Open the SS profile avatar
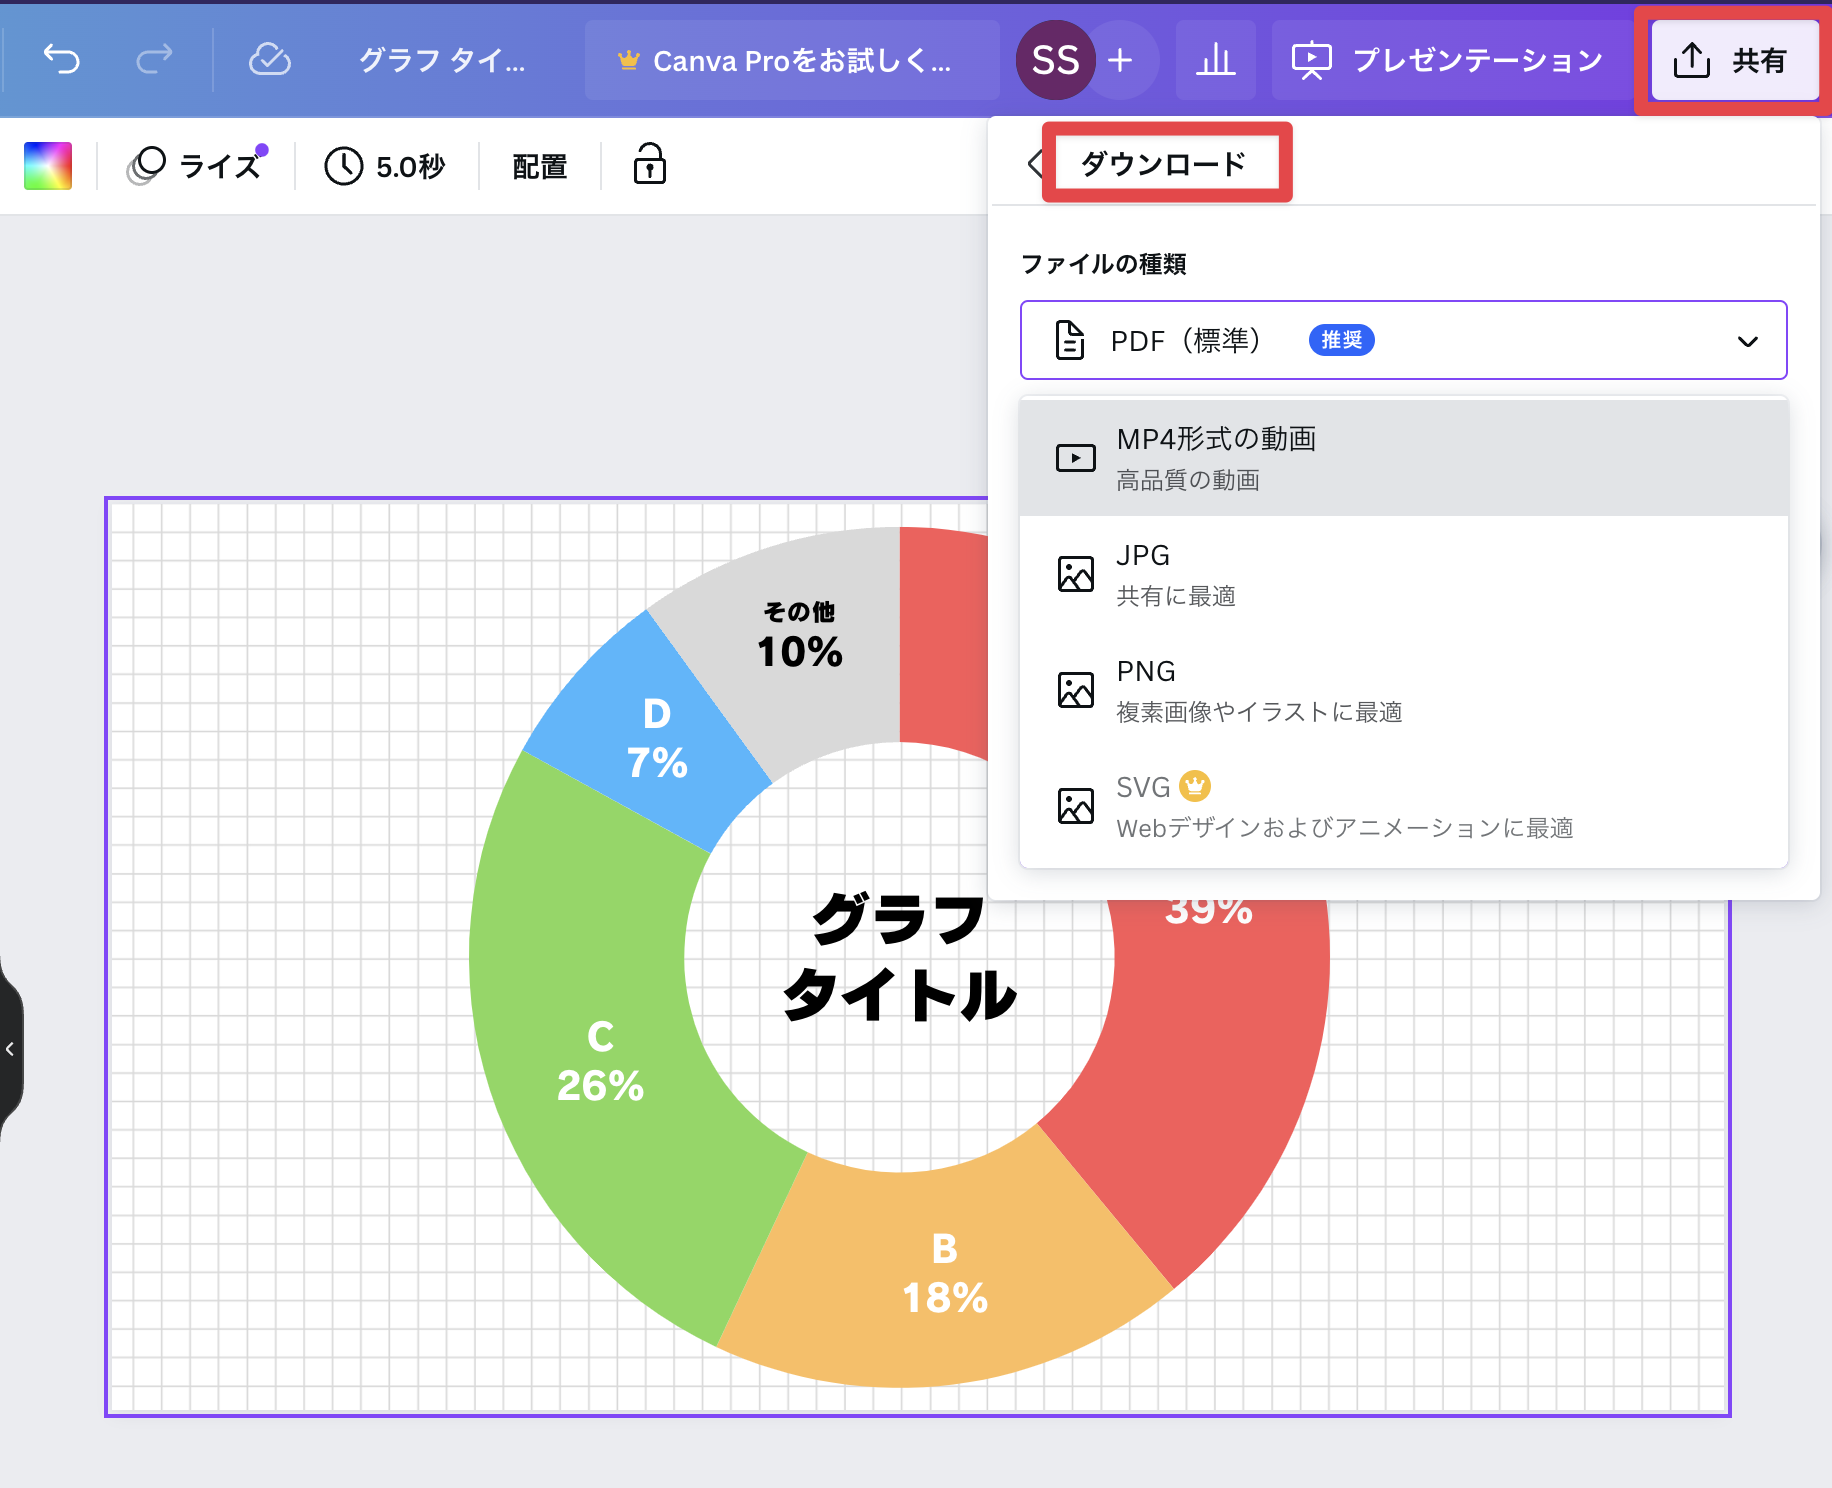 point(1055,60)
